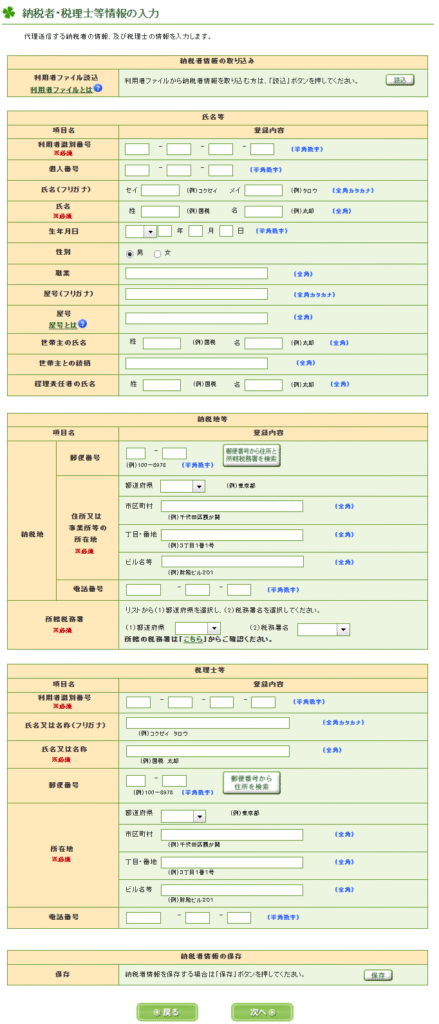
Task: Open the 利用者ファイルとは link
Action: pos(61,89)
